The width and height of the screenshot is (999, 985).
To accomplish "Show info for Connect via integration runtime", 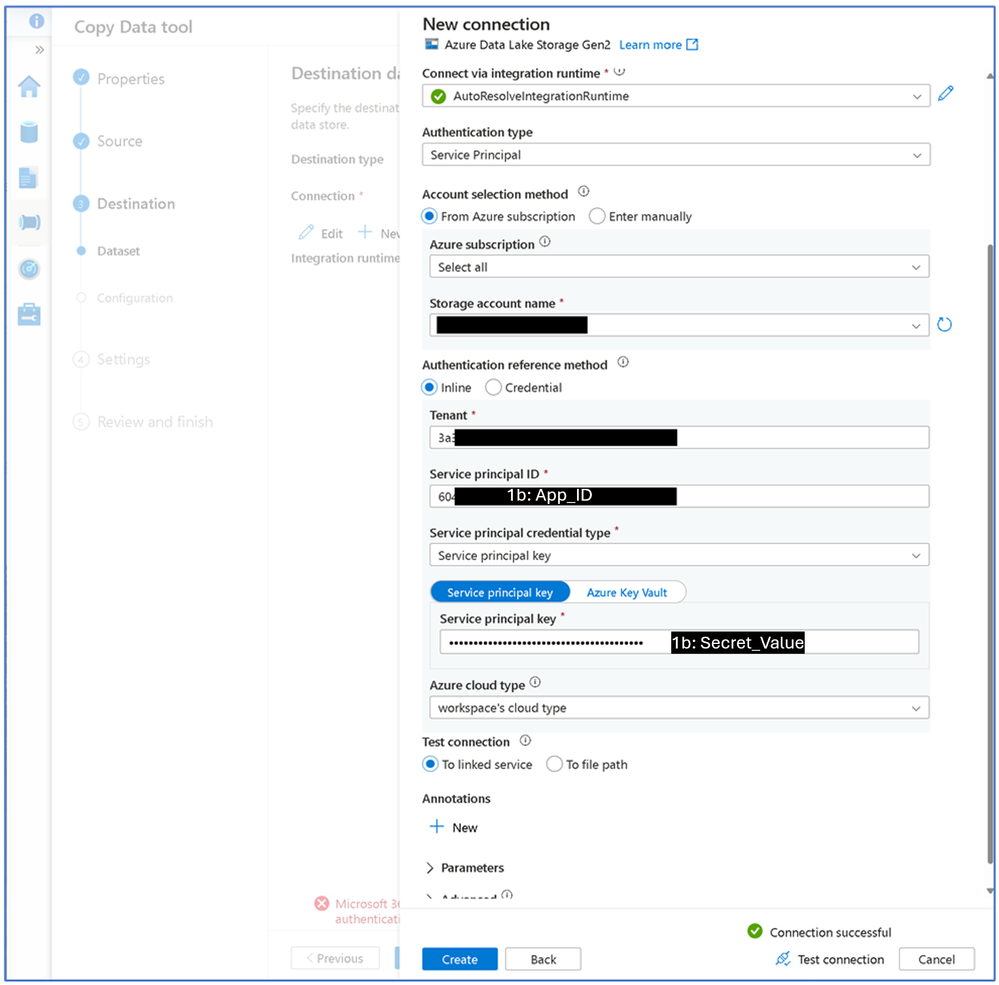I will click(619, 71).
